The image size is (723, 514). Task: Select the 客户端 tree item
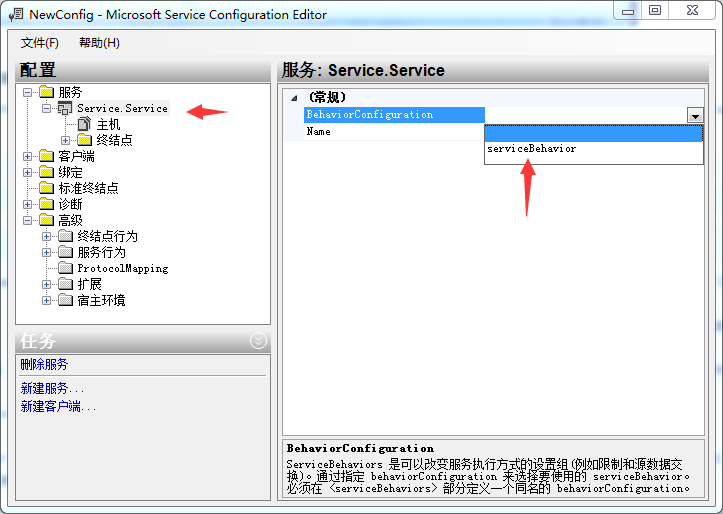tap(77, 156)
